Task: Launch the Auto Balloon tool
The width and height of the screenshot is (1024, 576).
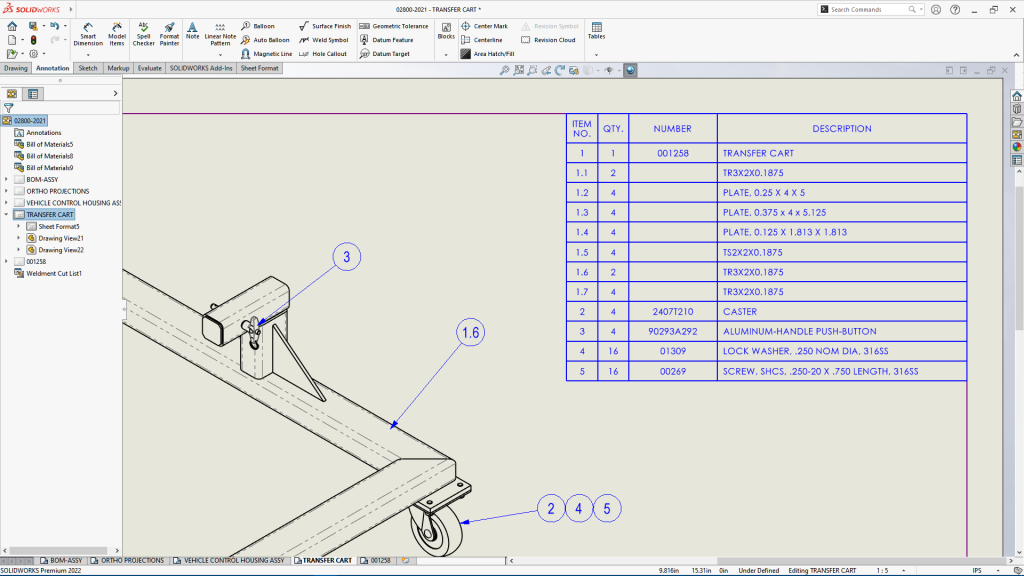Action: (269, 40)
